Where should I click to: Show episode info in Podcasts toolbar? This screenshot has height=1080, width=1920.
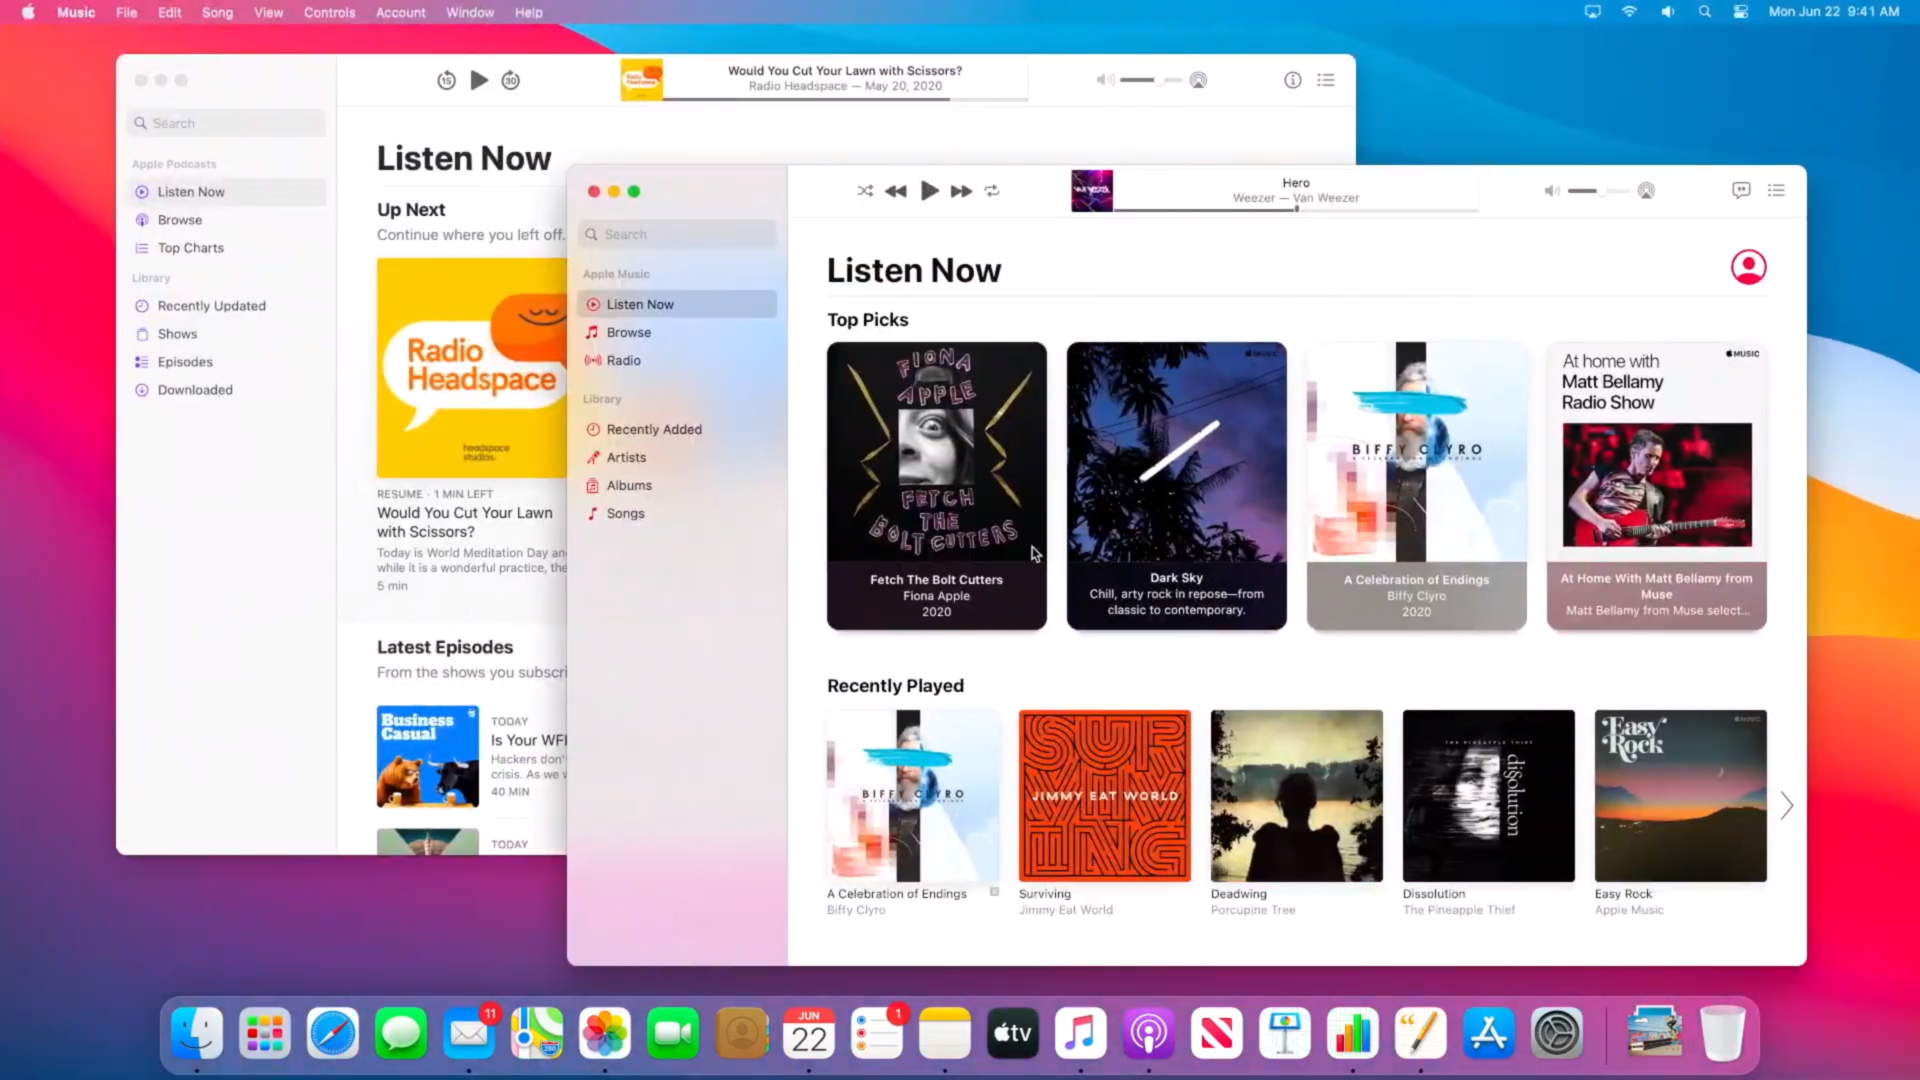pyautogui.click(x=1292, y=80)
